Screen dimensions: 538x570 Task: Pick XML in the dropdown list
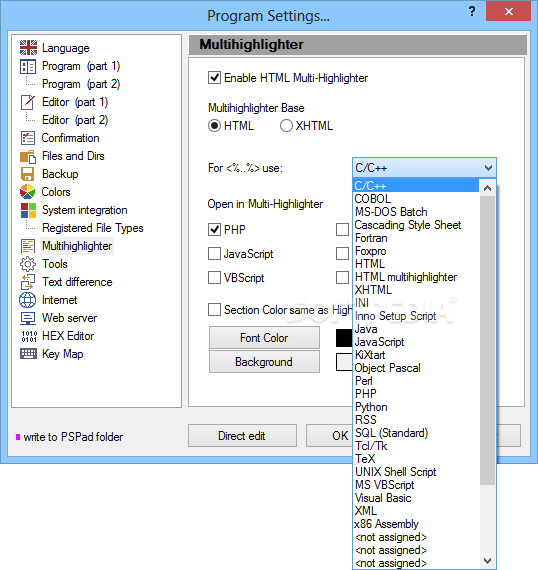pyautogui.click(x=416, y=511)
